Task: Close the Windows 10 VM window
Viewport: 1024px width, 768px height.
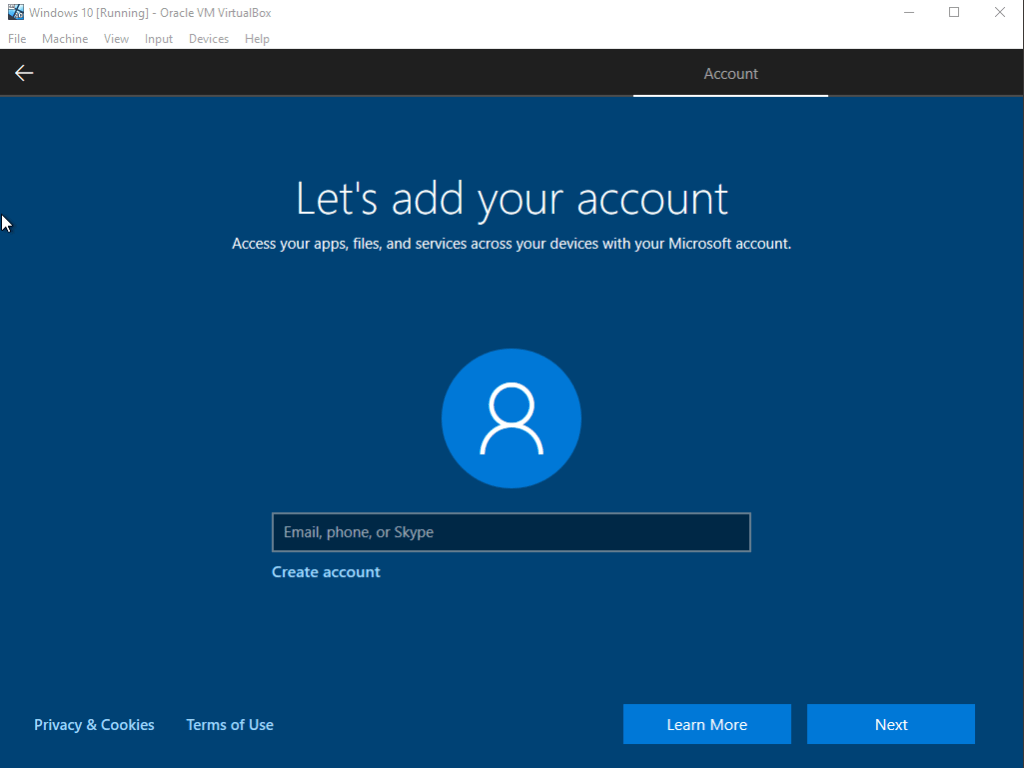Action: [x=1000, y=13]
